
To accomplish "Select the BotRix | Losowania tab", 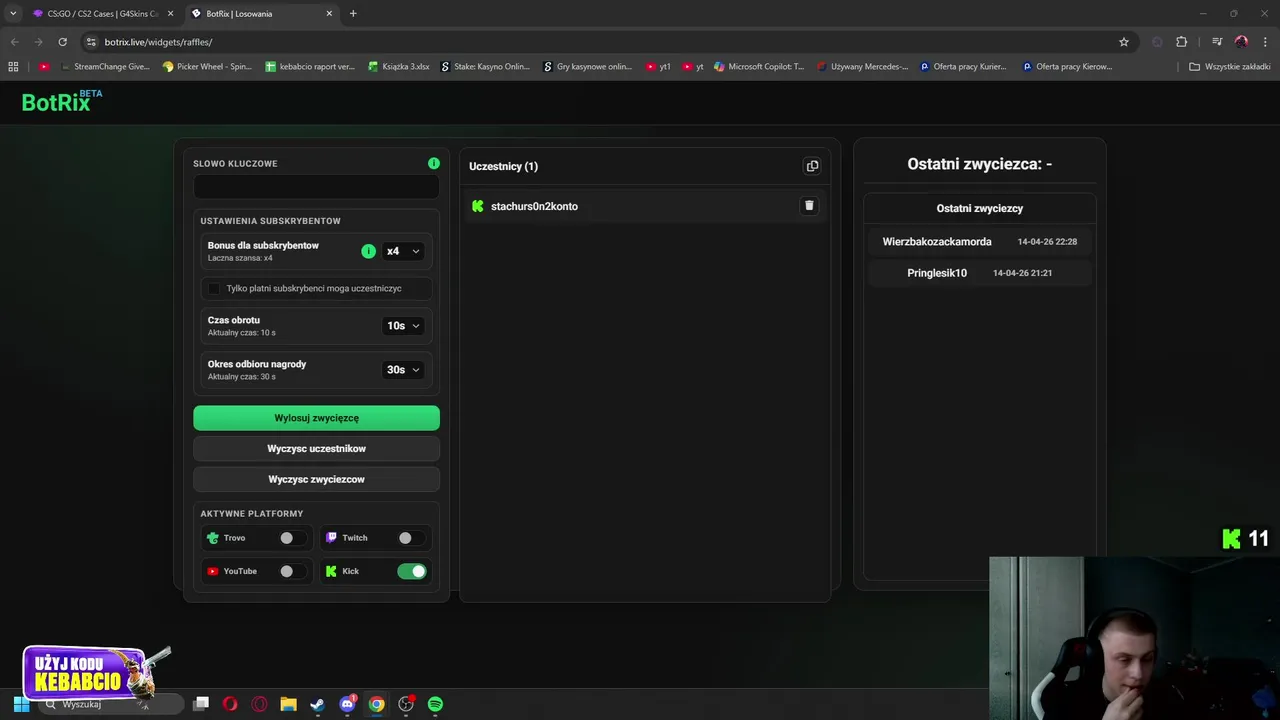I will tap(262, 14).
